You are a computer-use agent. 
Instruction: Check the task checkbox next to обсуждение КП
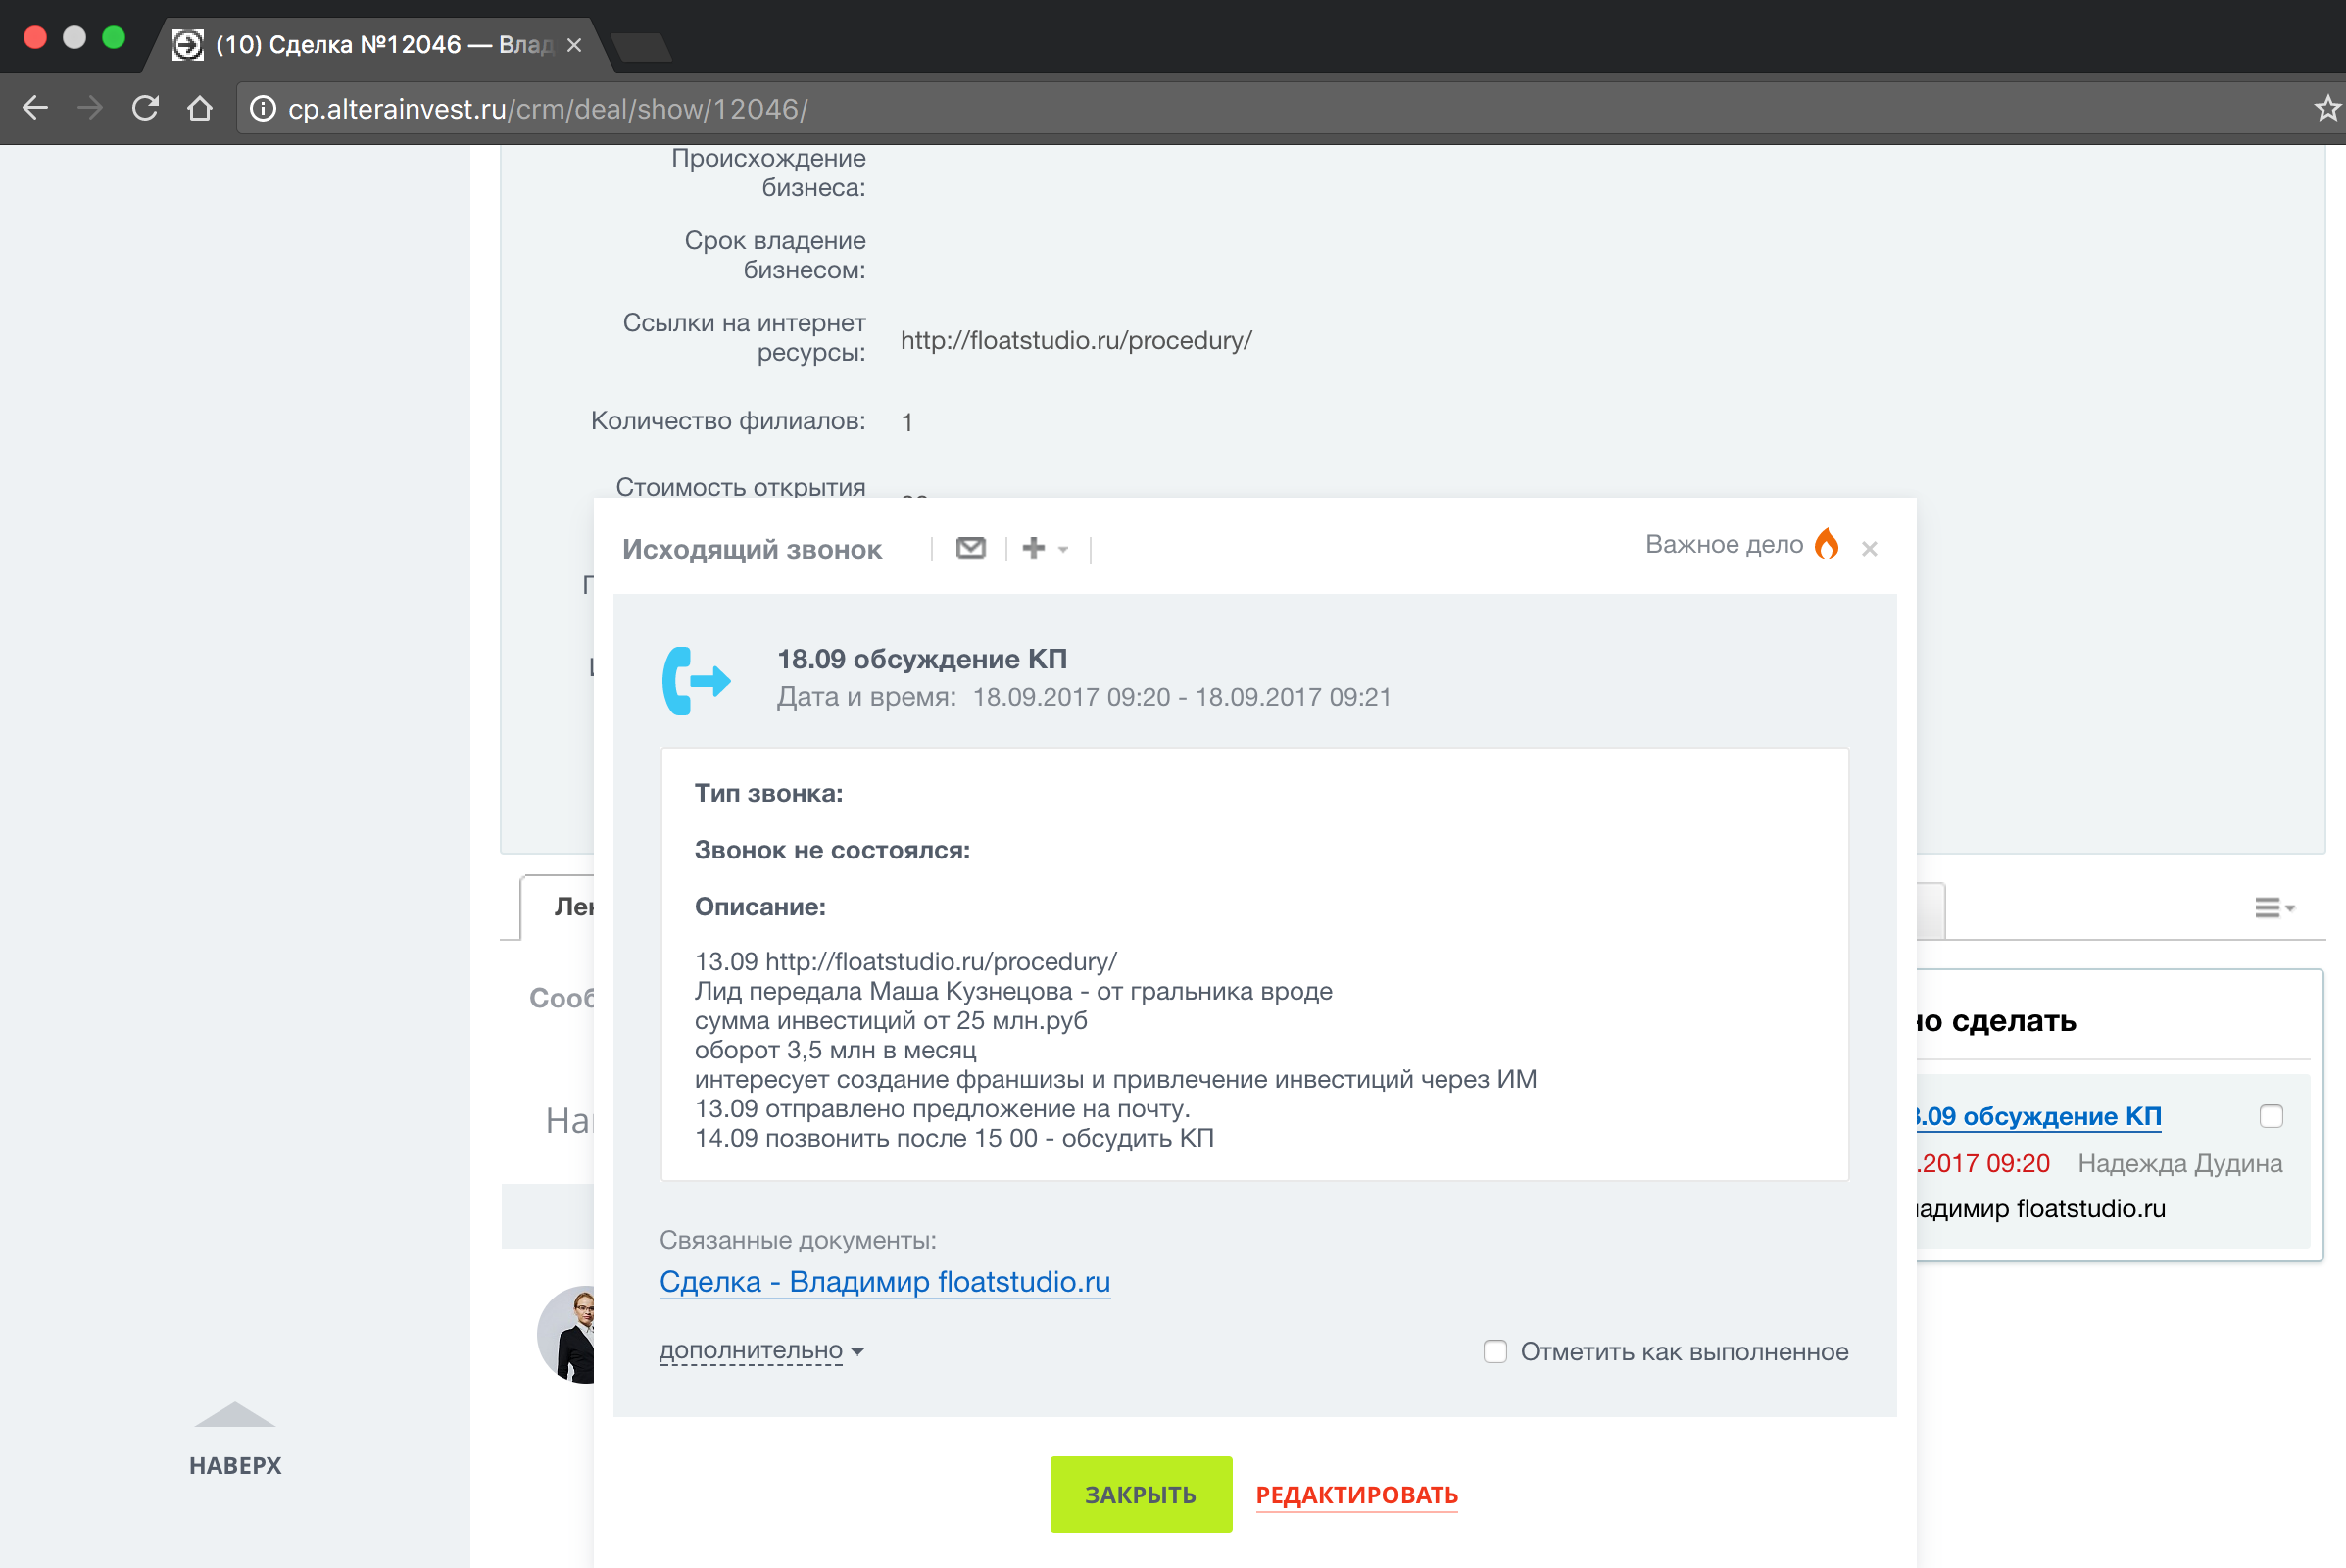pos(2272,1116)
